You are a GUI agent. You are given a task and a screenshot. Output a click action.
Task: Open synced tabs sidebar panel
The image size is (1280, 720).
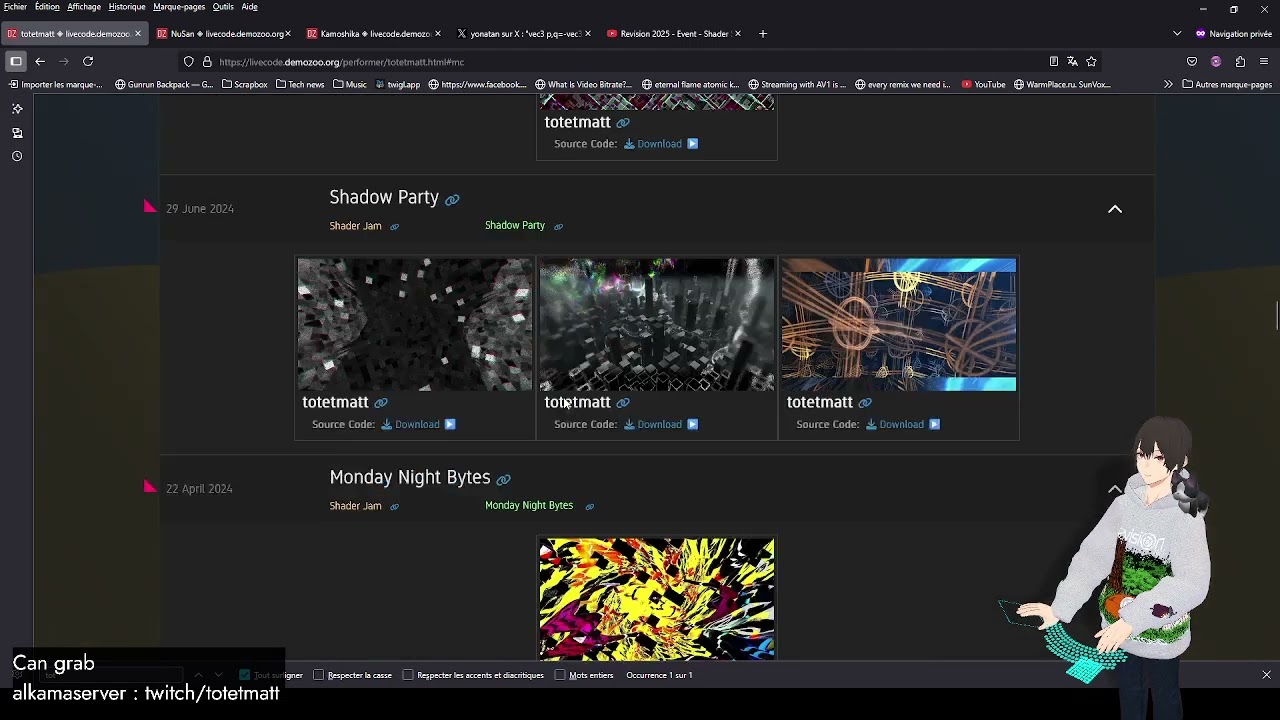[x=17, y=132]
